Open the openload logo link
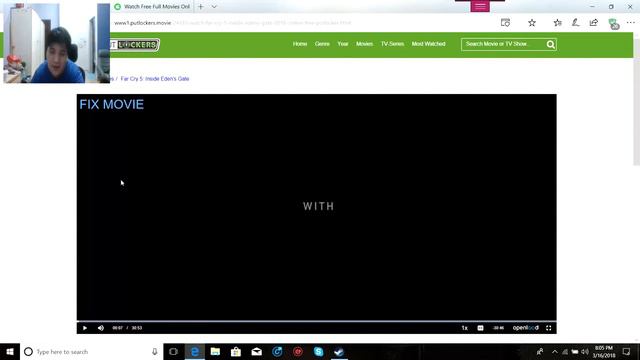 click(526, 328)
